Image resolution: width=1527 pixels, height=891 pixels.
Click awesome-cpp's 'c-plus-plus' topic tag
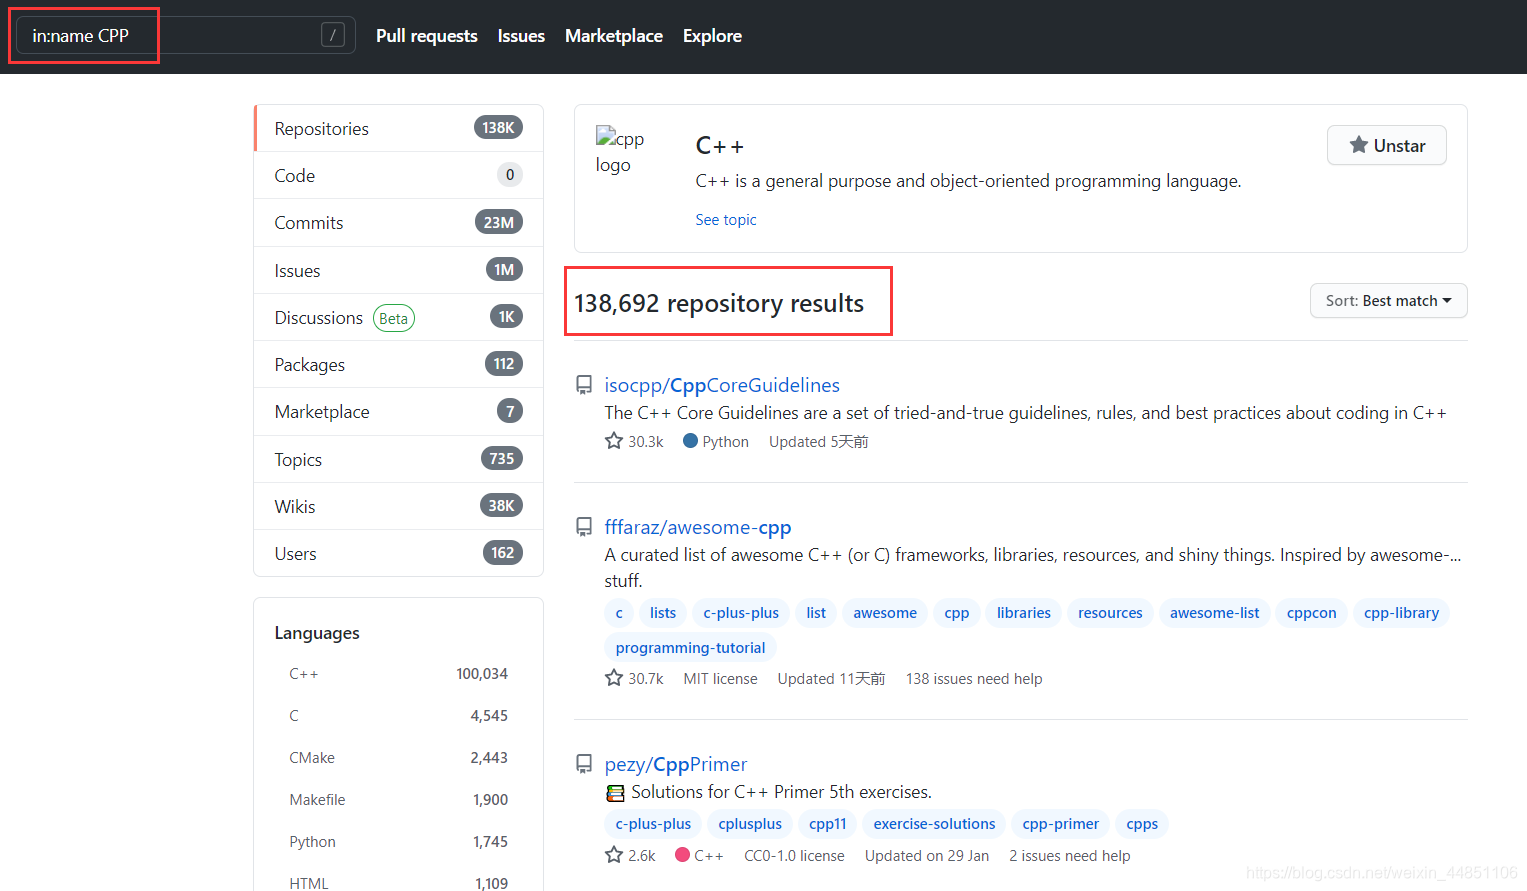pos(741,613)
